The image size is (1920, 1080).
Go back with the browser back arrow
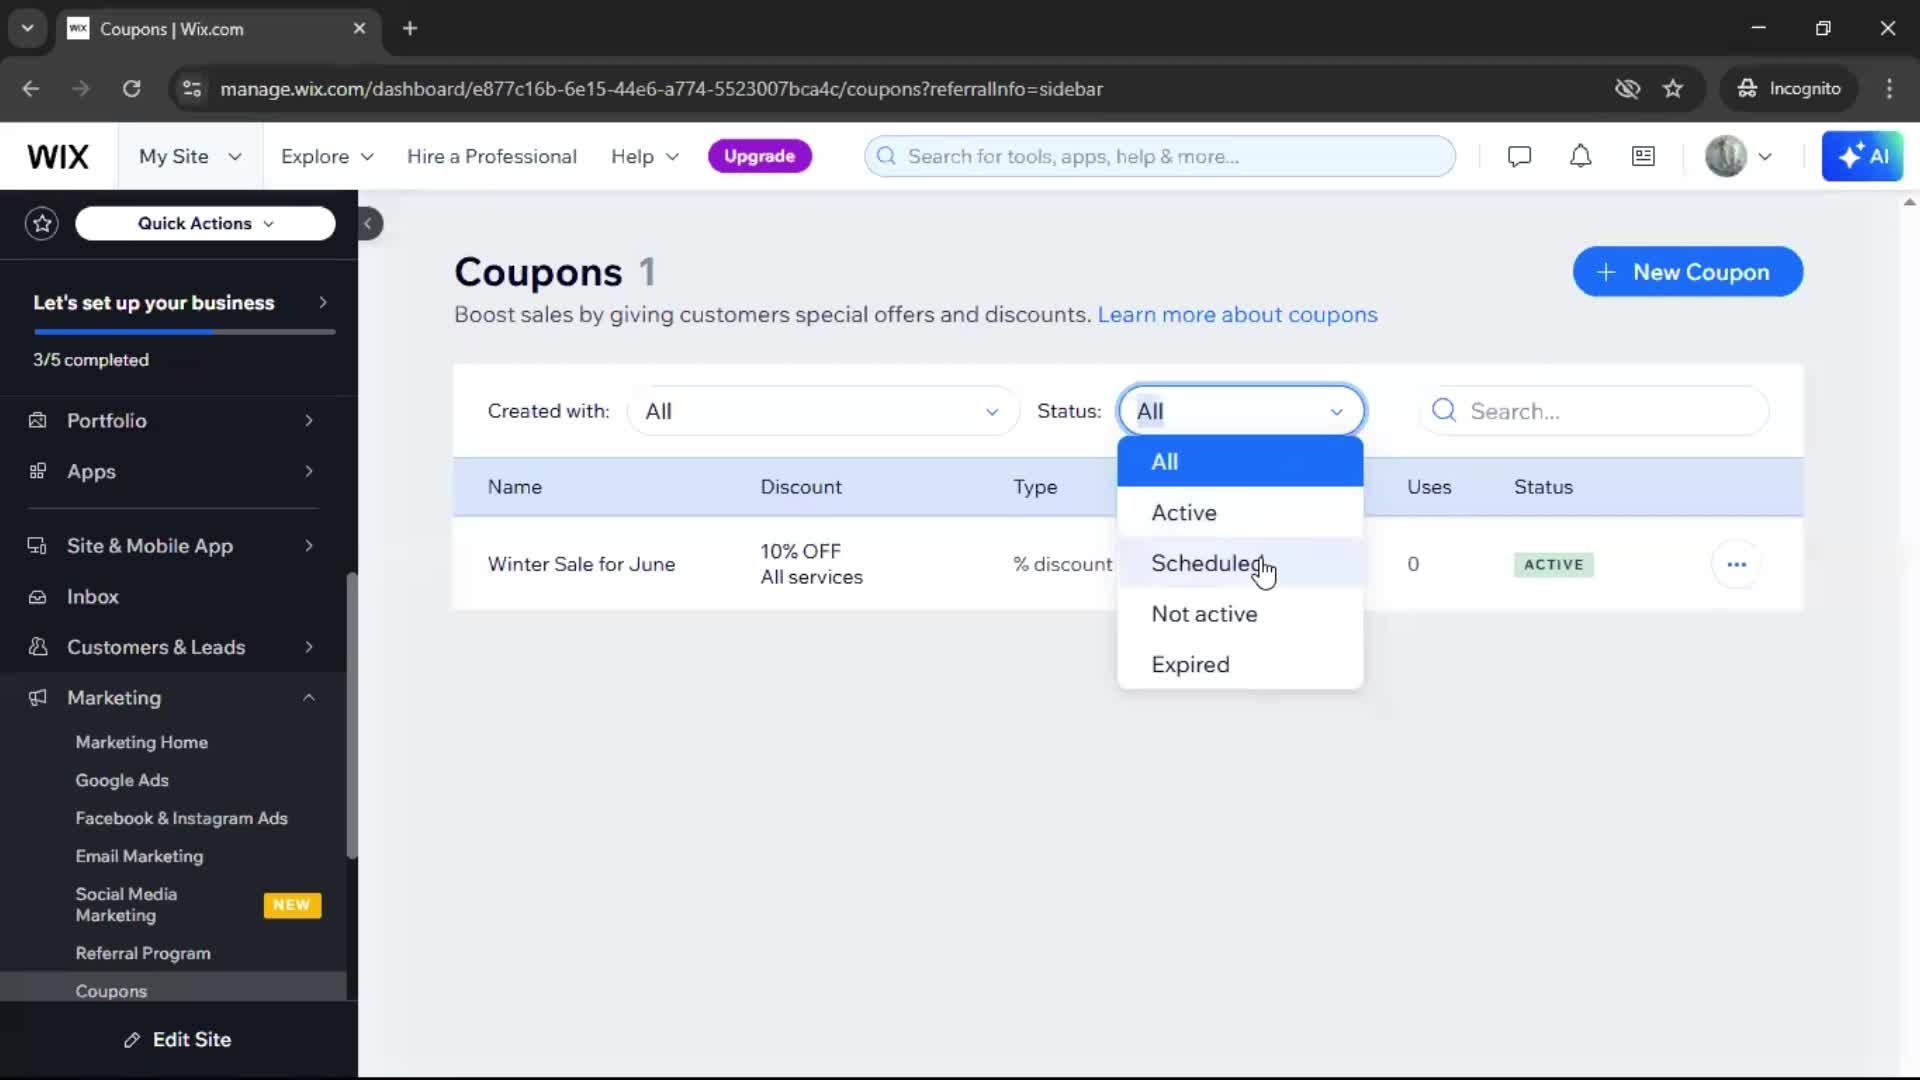pyautogui.click(x=31, y=88)
